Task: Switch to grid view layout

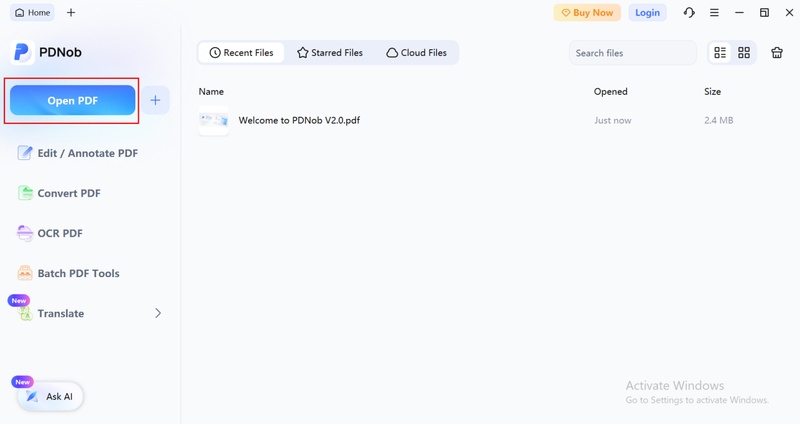Action: [744, 53]
